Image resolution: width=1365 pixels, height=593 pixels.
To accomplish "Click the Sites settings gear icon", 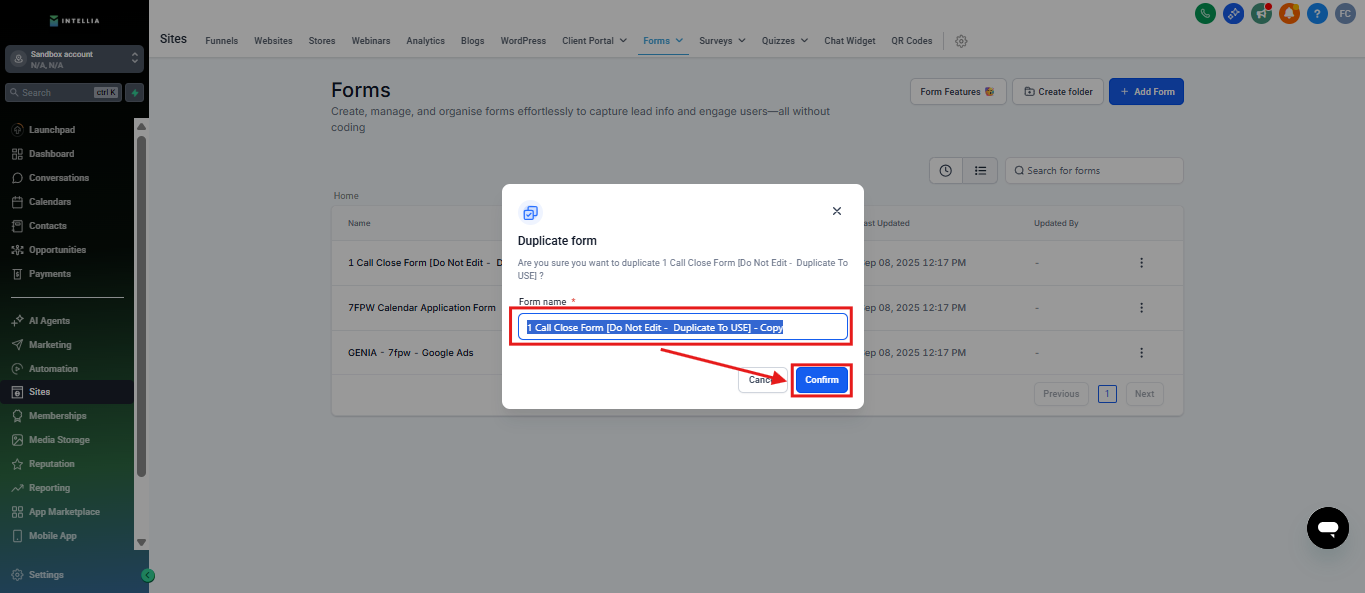I will click(x=961, y=41).
